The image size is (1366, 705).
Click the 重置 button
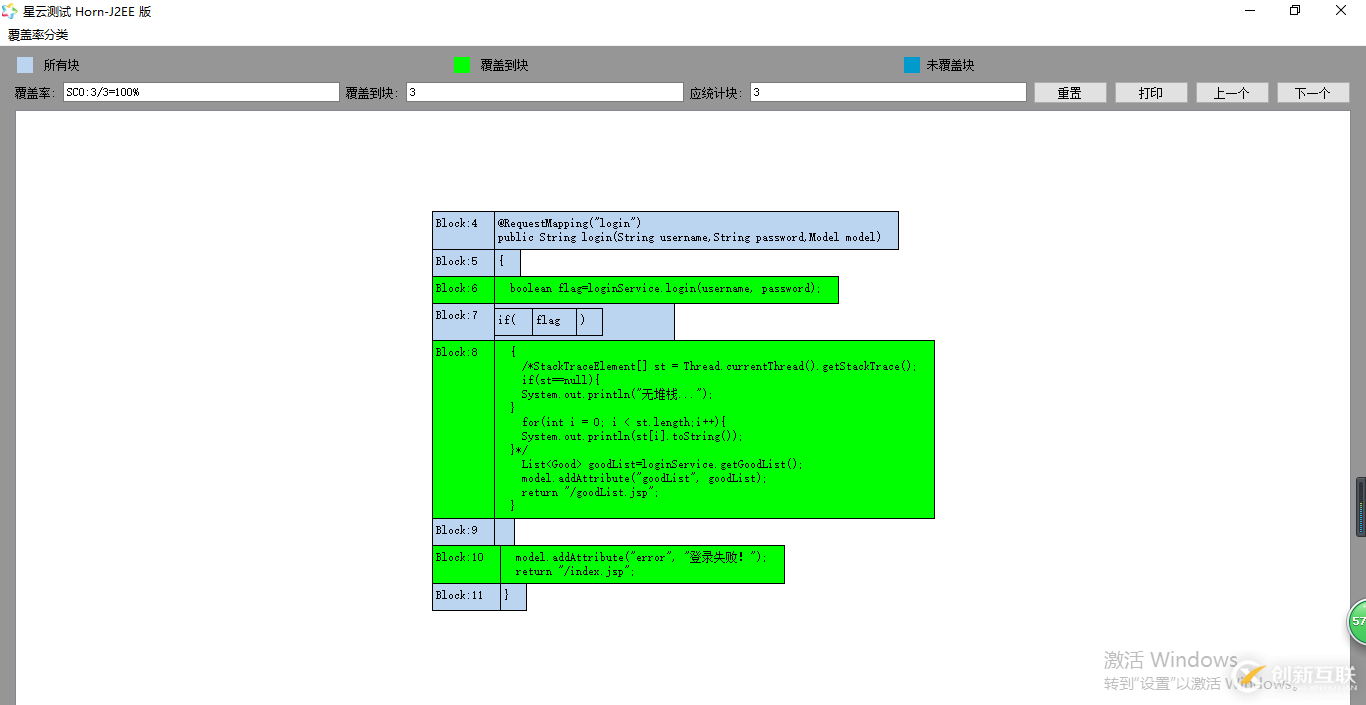1070,93
